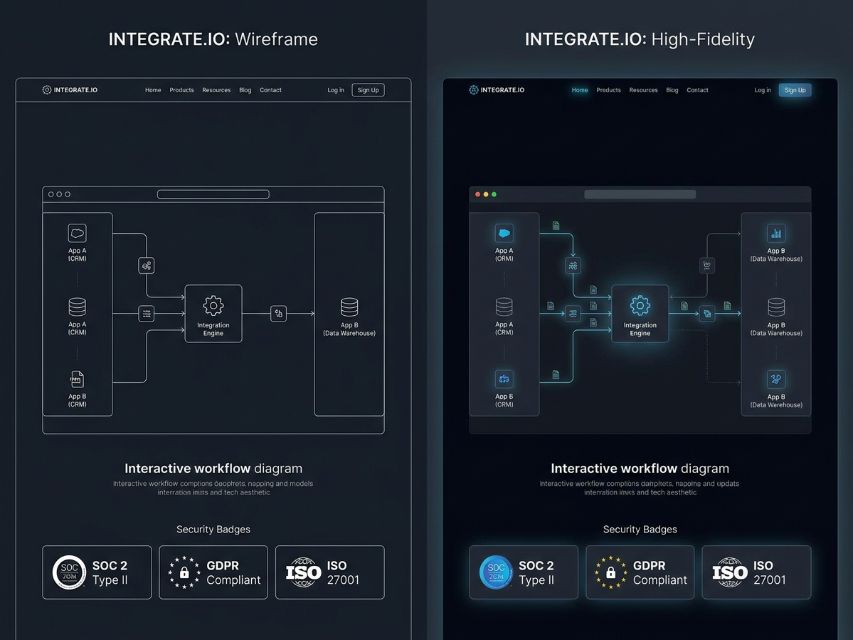Click the gray address bar in High-Fidelity browser frame
Viewport: 853px width, 640px height.
(640, 194)
